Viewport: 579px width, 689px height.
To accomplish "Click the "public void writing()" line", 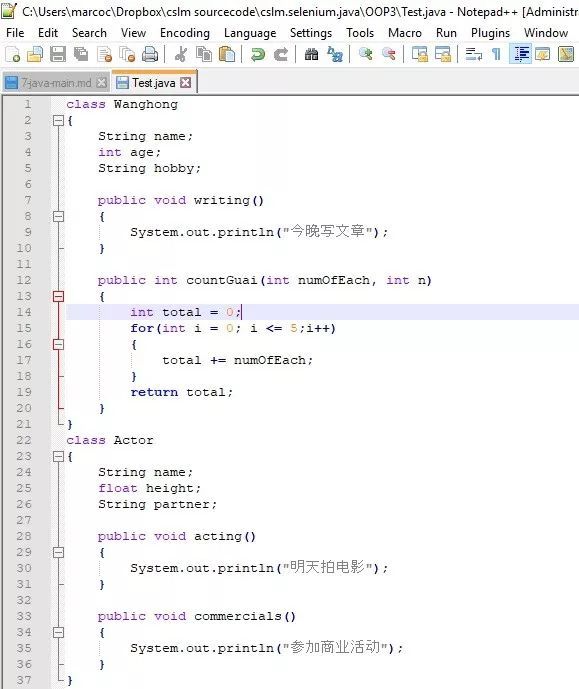I will click(181, 200).
